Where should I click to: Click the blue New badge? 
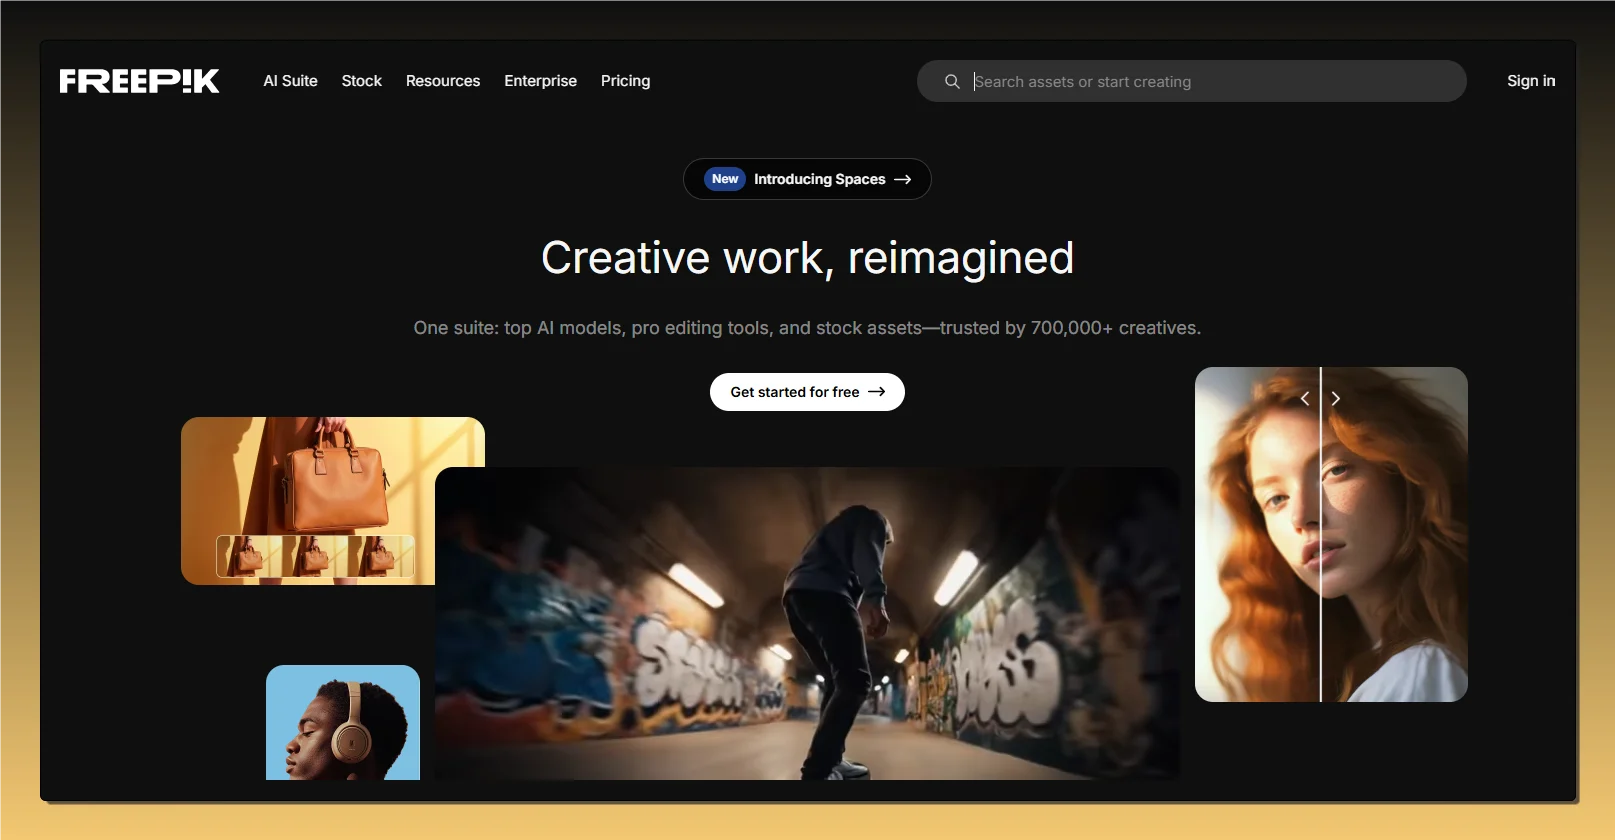pyautogui.click(x=725, y=179)
